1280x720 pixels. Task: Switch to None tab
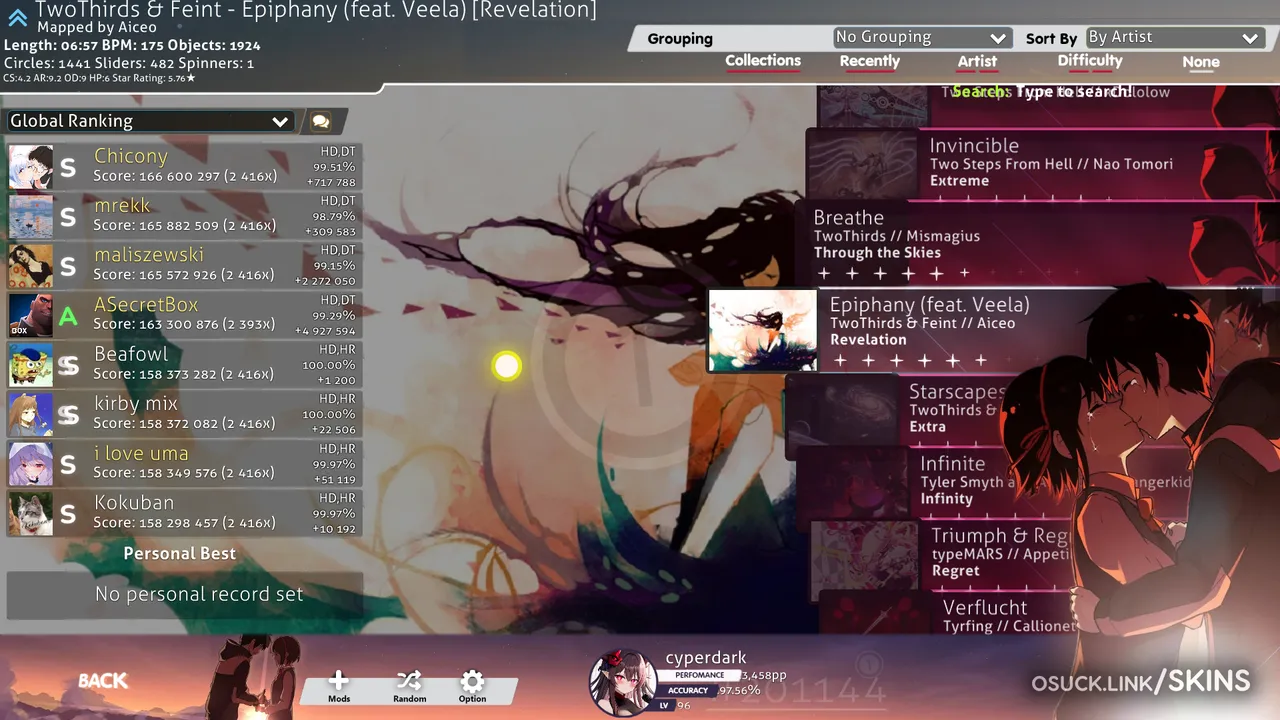[1201, 62]
